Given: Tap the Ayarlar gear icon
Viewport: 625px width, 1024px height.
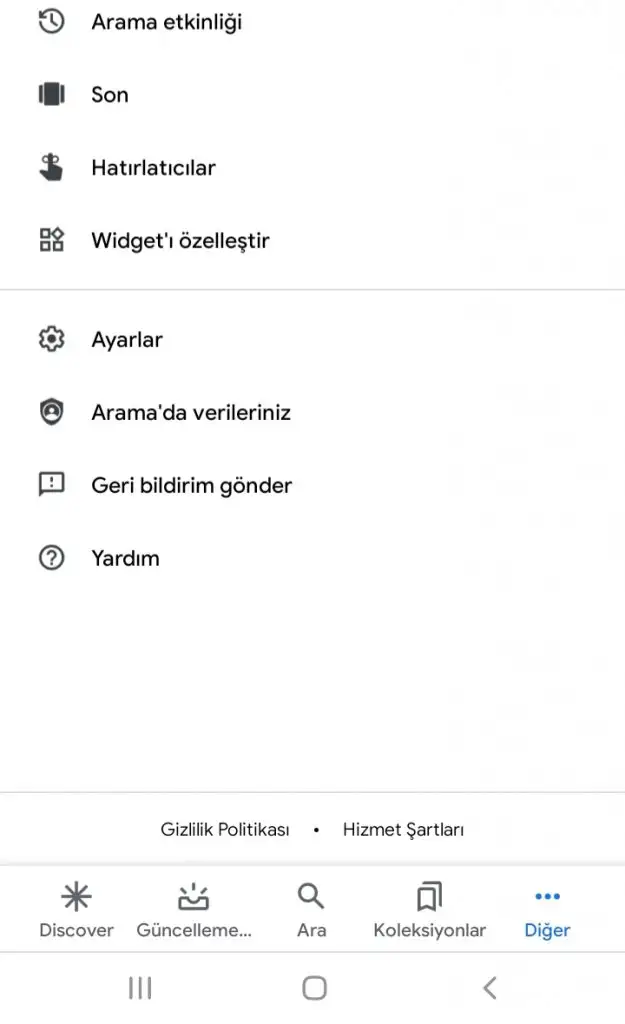Looking at the screenshot, I should (51, 340).
